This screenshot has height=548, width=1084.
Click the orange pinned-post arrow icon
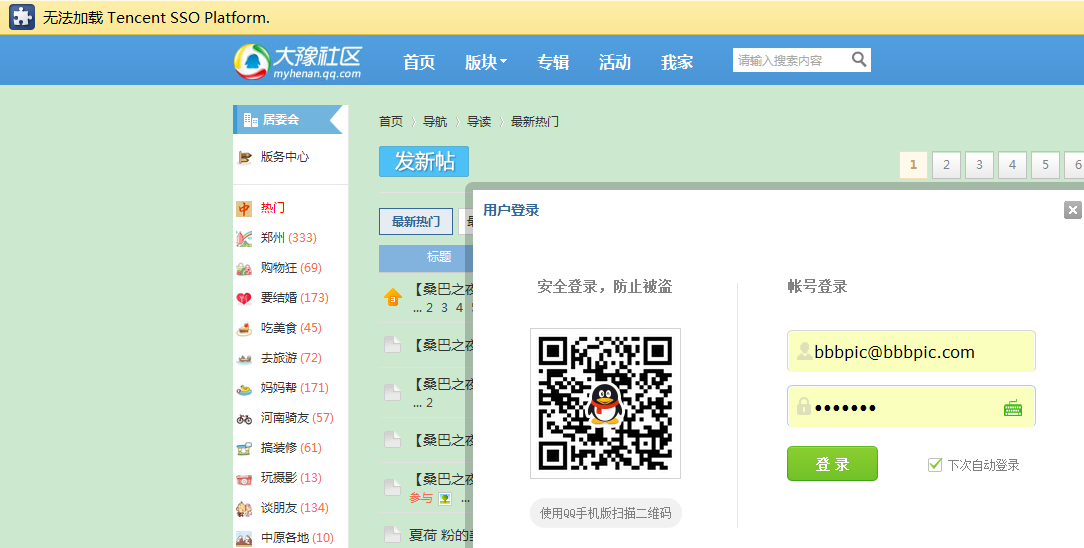393,297
